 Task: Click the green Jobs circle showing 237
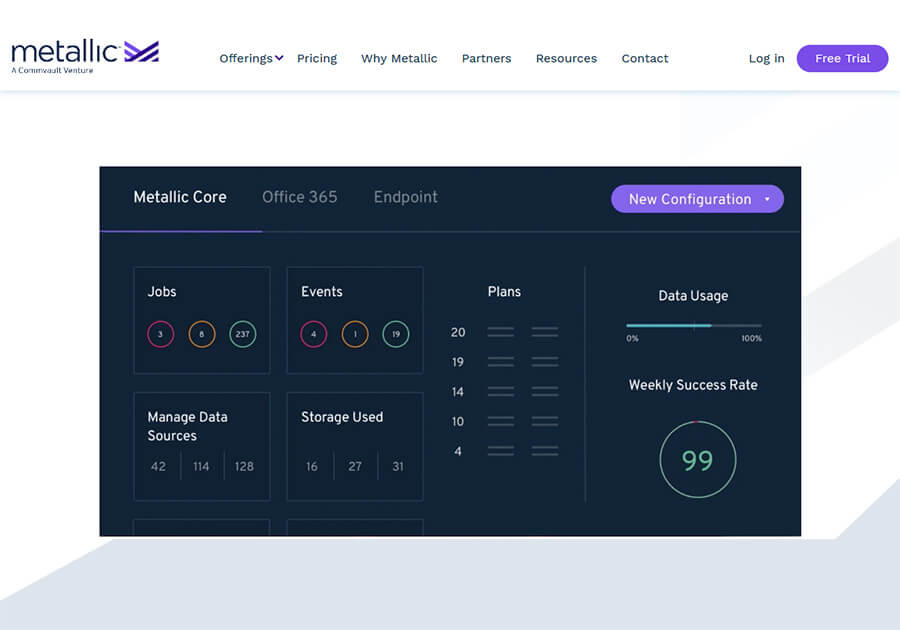[243, 333]
